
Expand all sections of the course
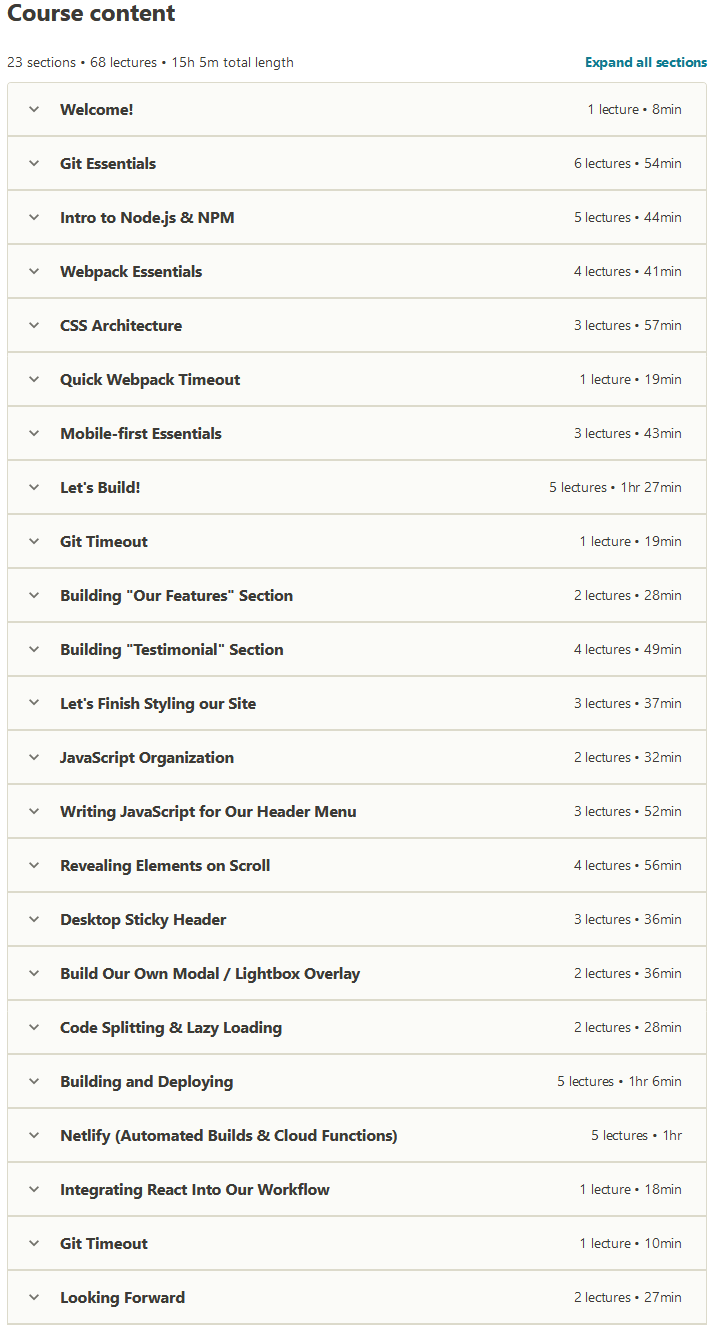[645, 62]
